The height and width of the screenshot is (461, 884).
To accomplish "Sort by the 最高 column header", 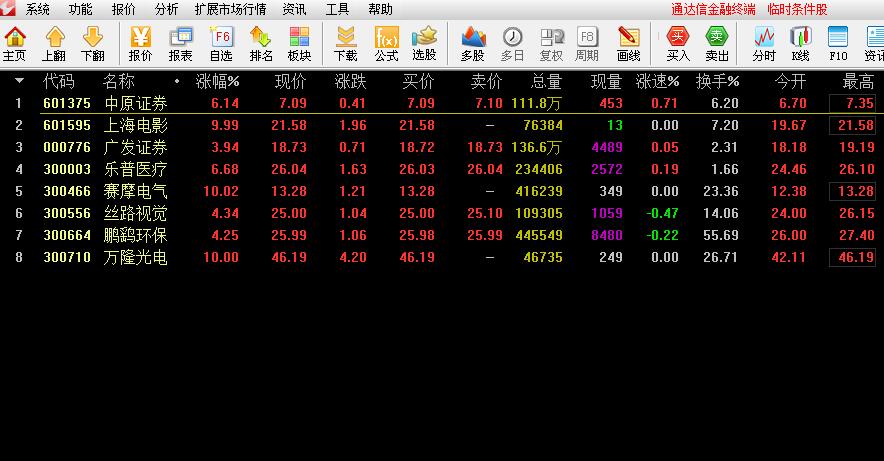I will pos(858,82).
